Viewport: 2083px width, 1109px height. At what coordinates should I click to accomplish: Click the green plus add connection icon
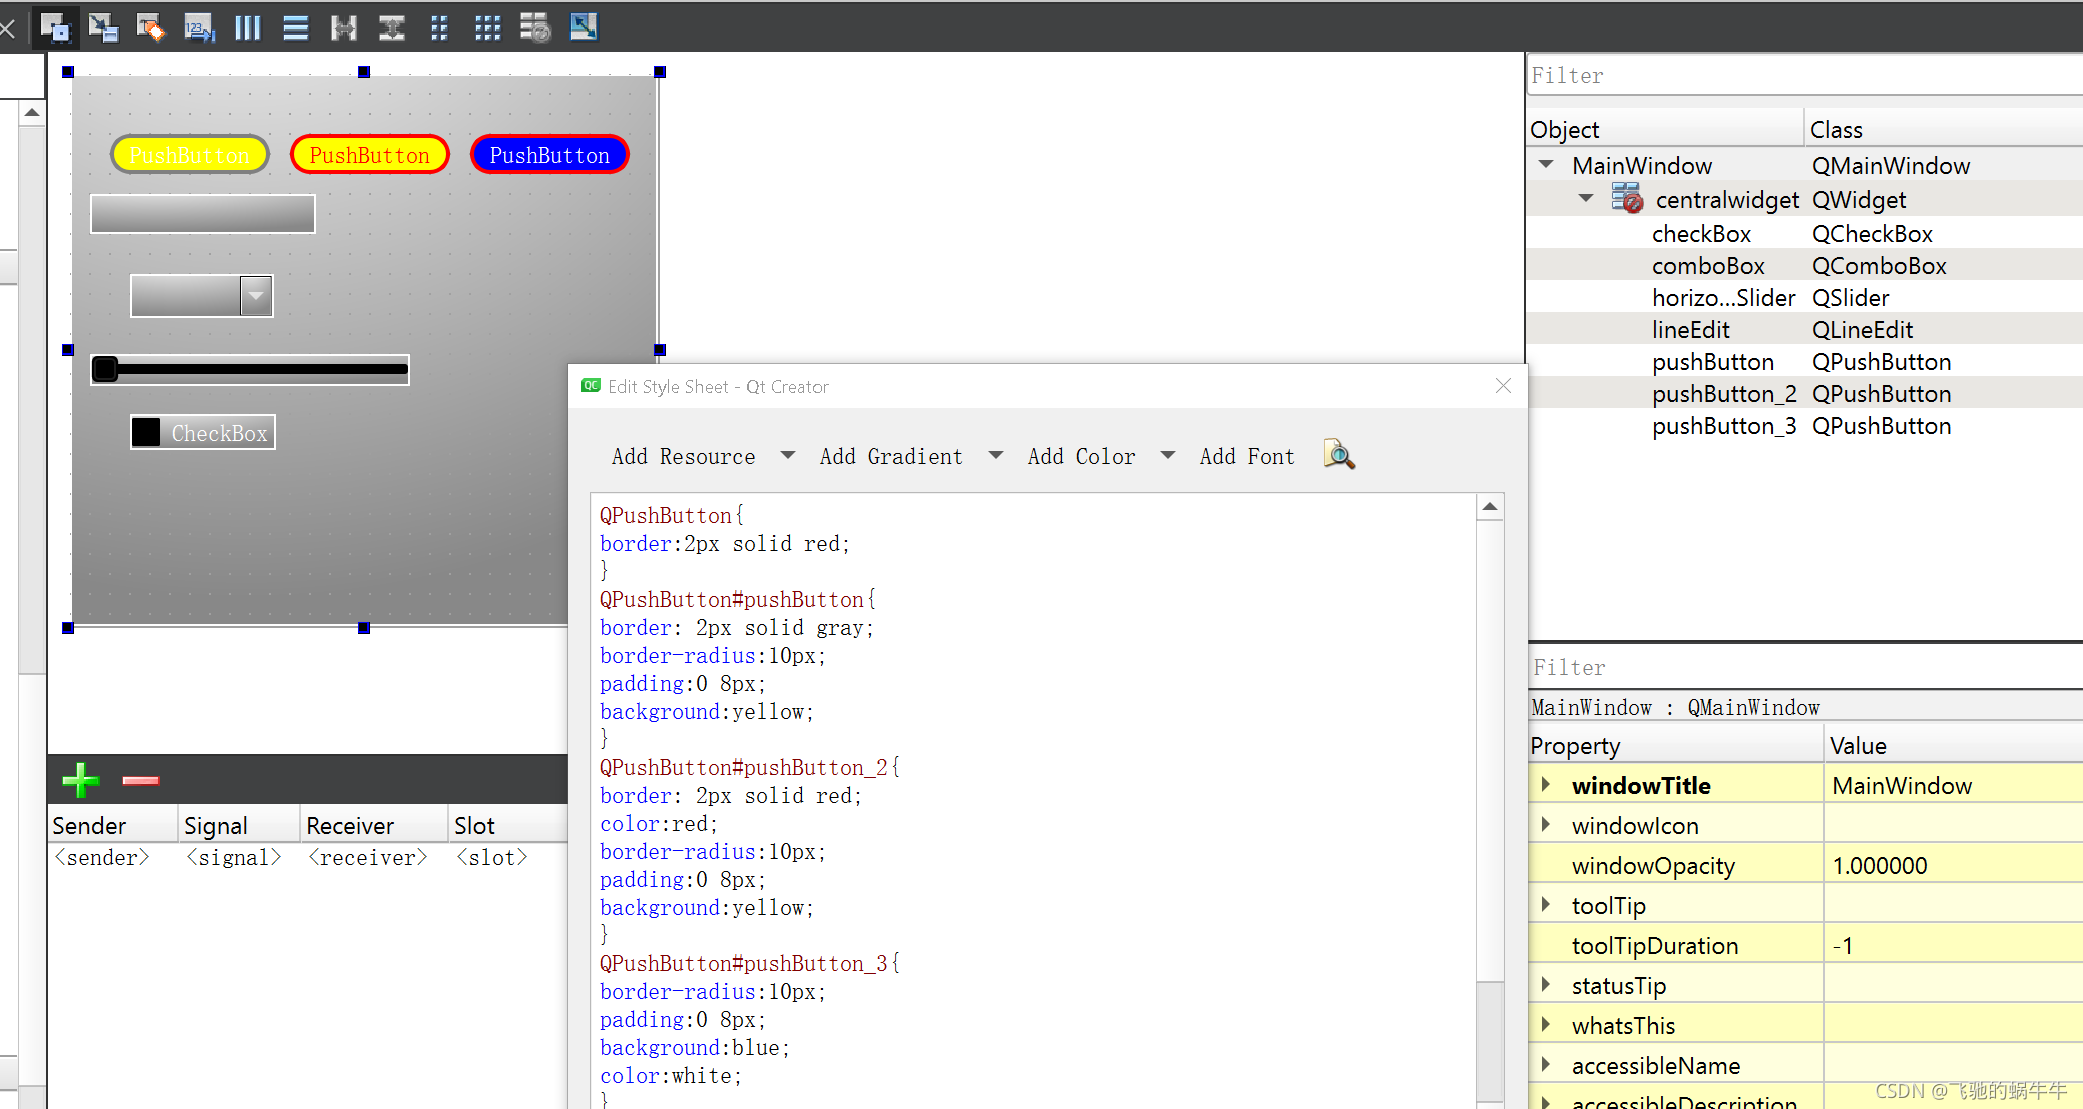pos(80,780)
